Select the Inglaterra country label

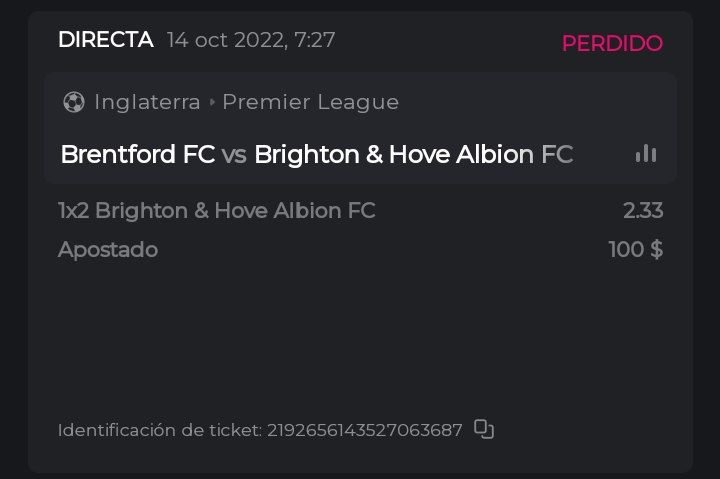coord(148,102)
